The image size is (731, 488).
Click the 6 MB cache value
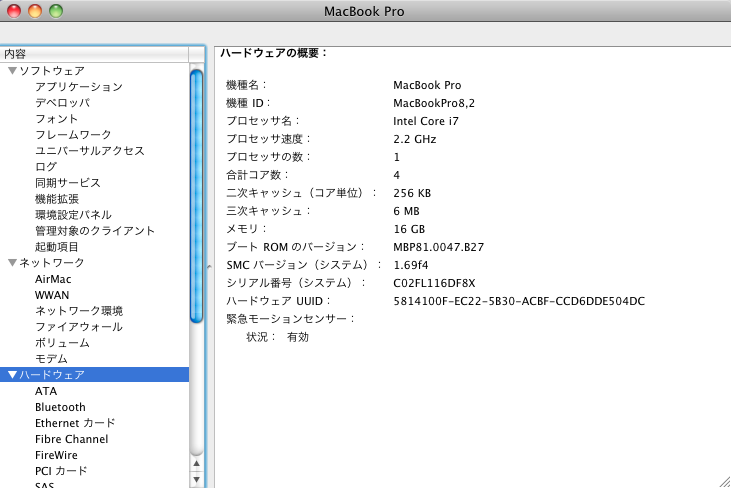(x=406, y=211)
